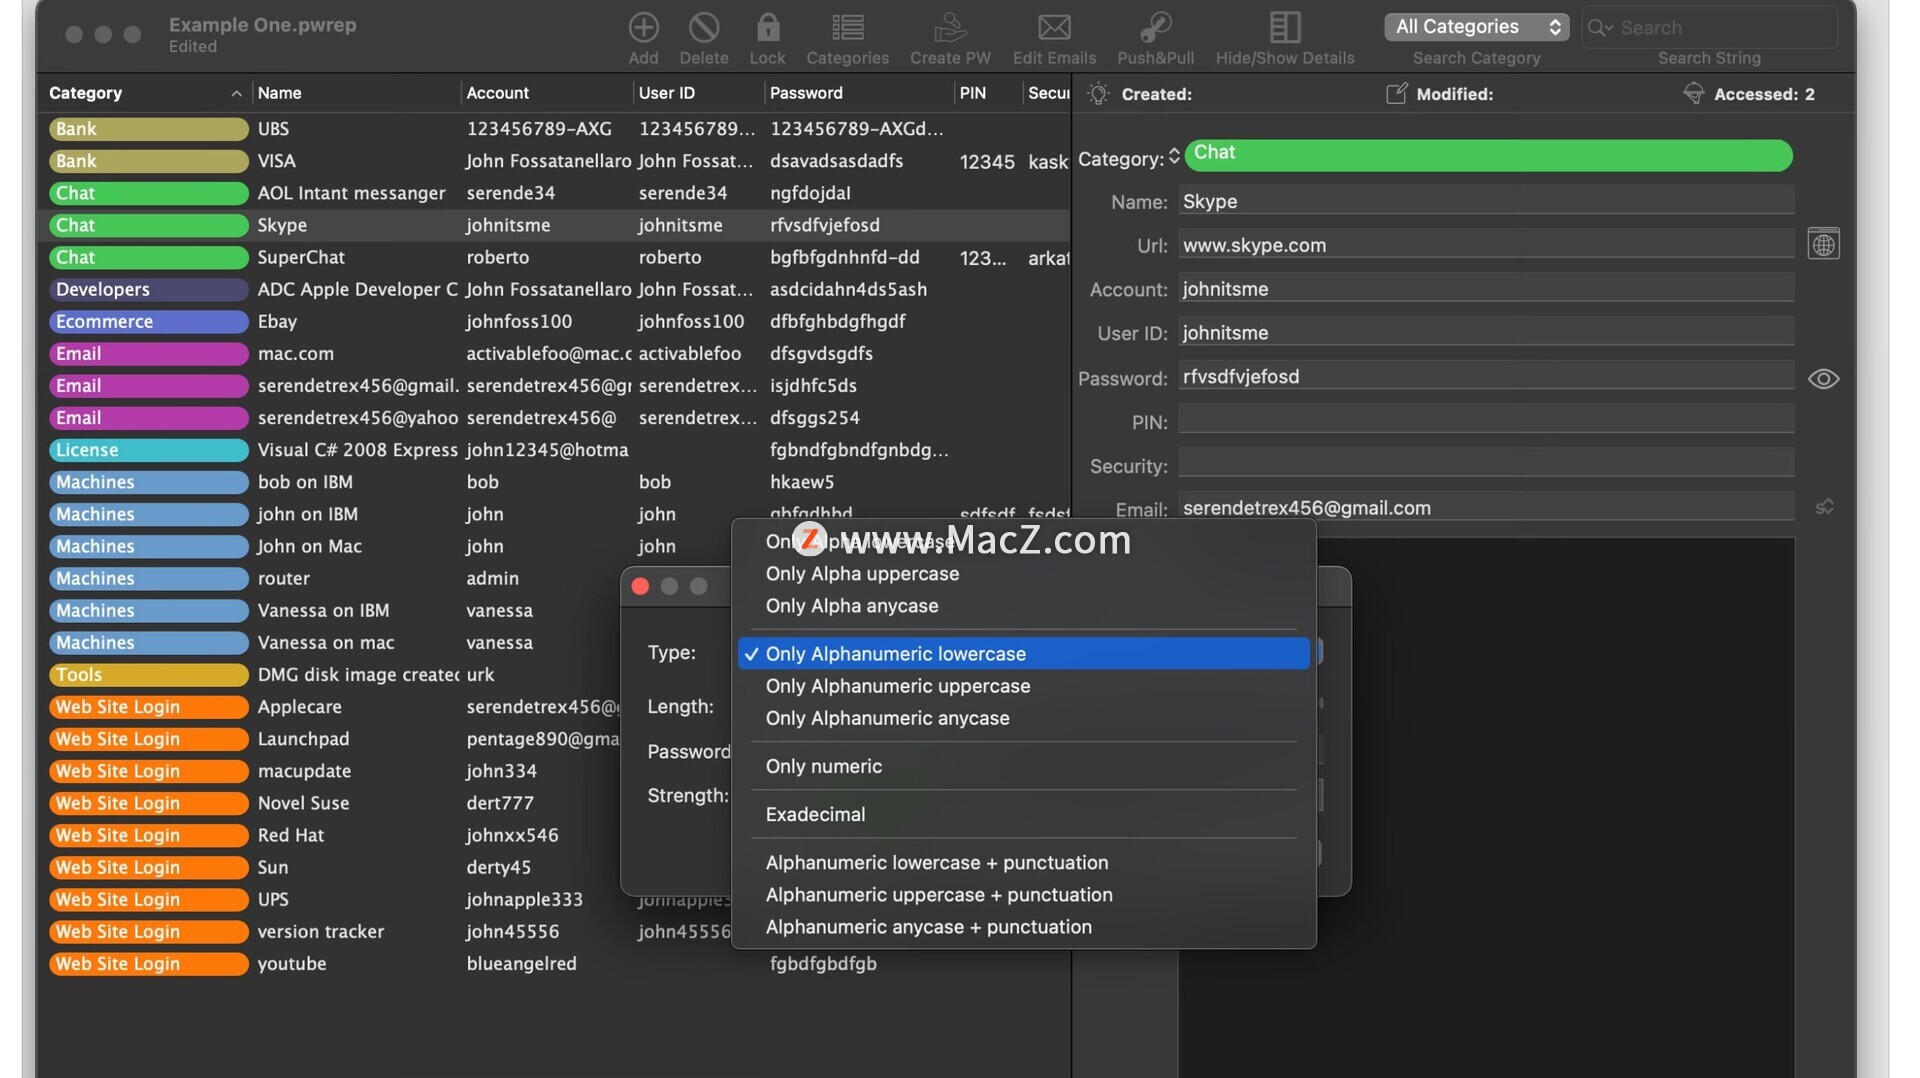Click the Add record toolbar icon
Image resolution: width=1920 pixels, height=1078 pixels.
(643, 27)
